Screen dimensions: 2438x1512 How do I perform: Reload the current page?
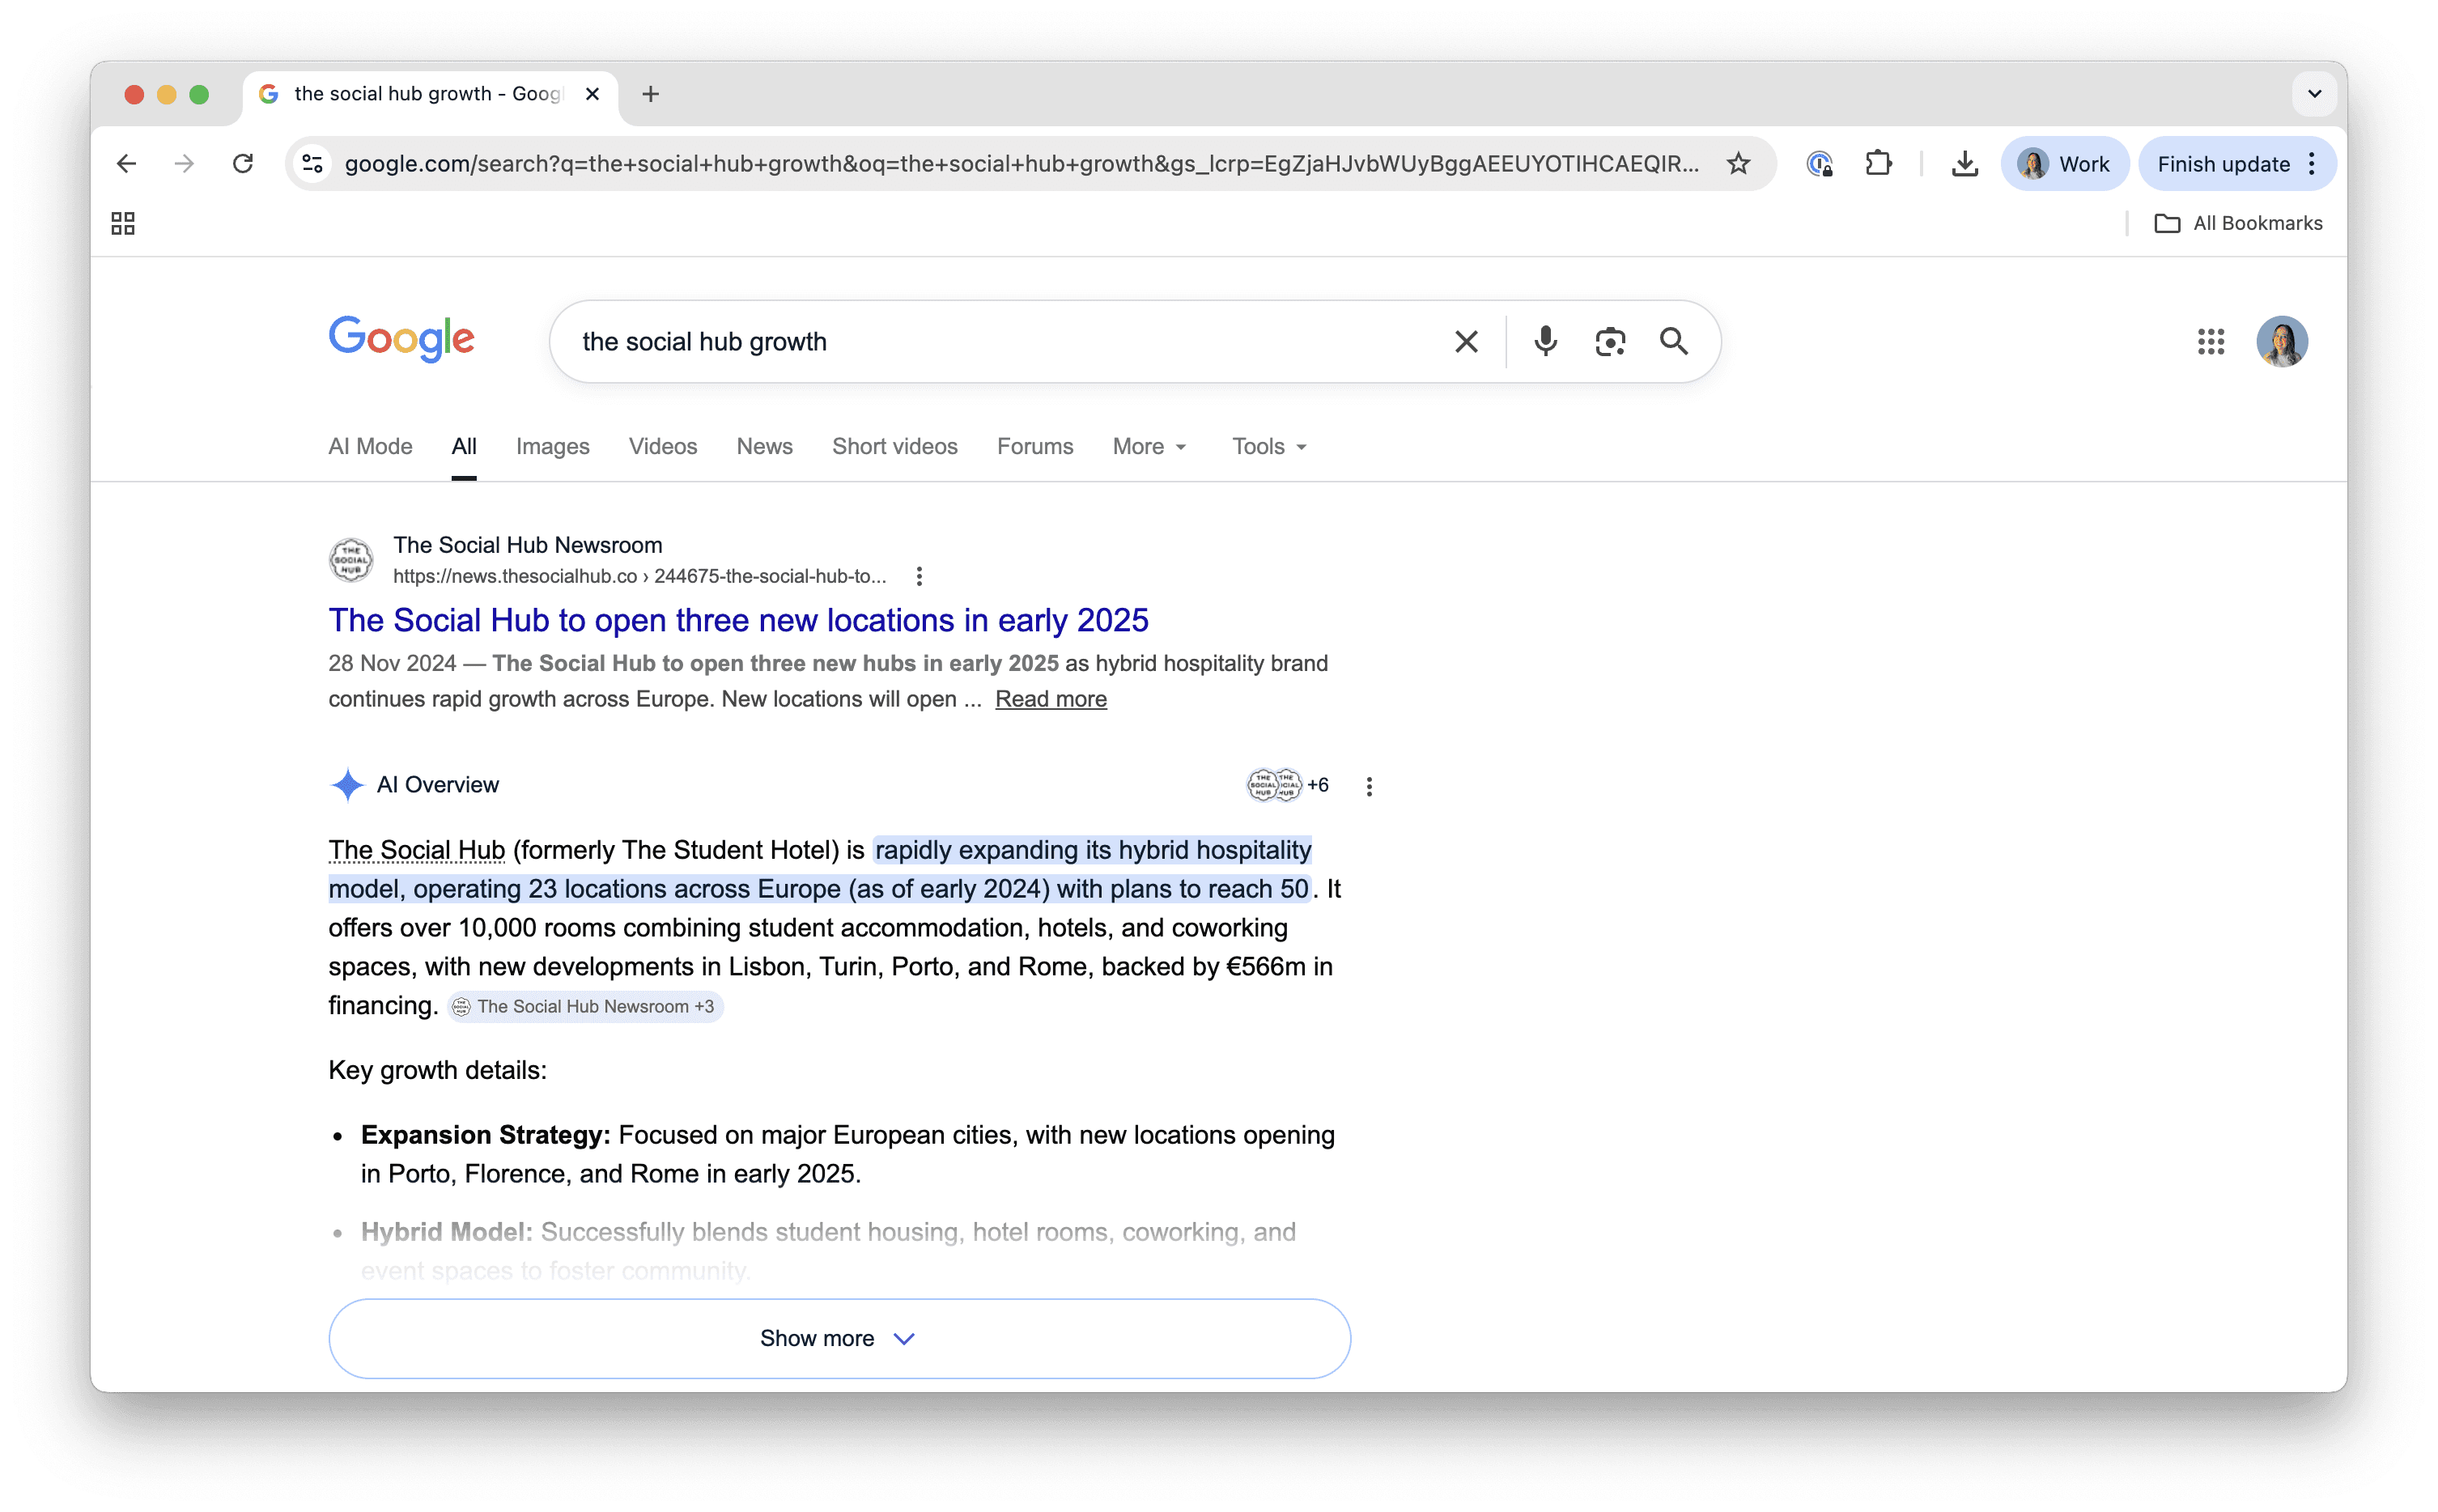pos(243,164)
